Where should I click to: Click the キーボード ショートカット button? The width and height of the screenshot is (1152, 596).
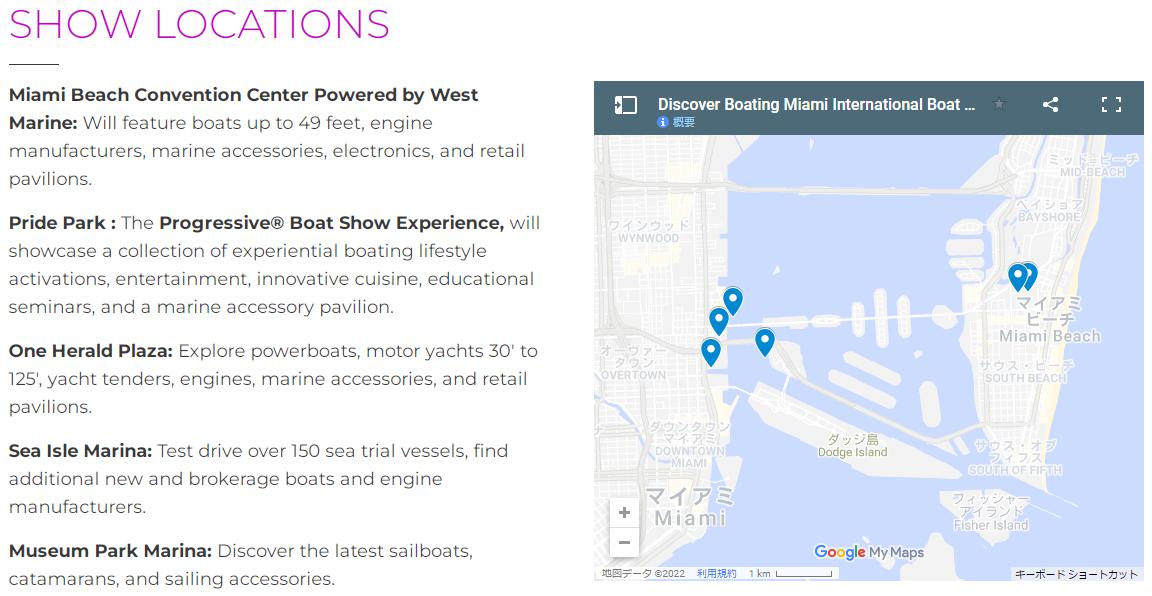point(1076,574)
